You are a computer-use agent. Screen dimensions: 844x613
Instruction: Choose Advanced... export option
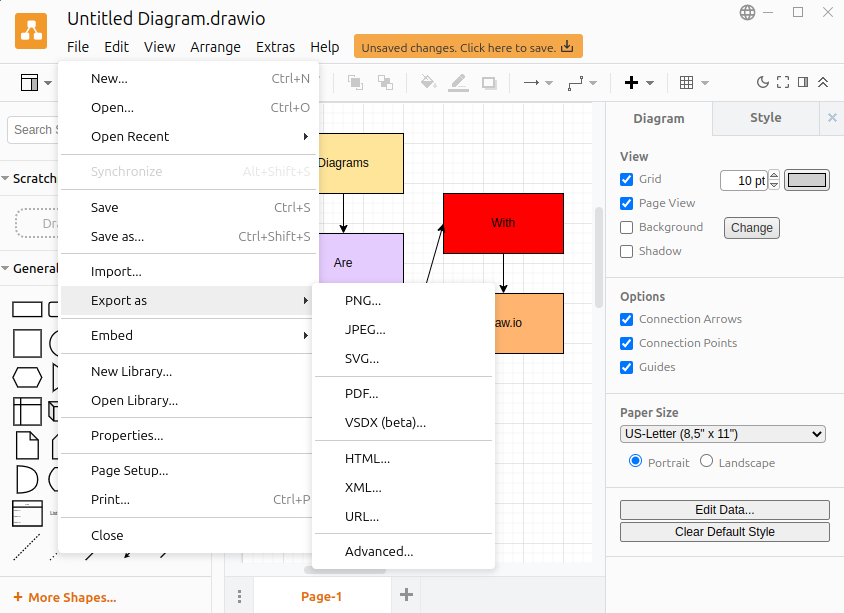point(403,551)
